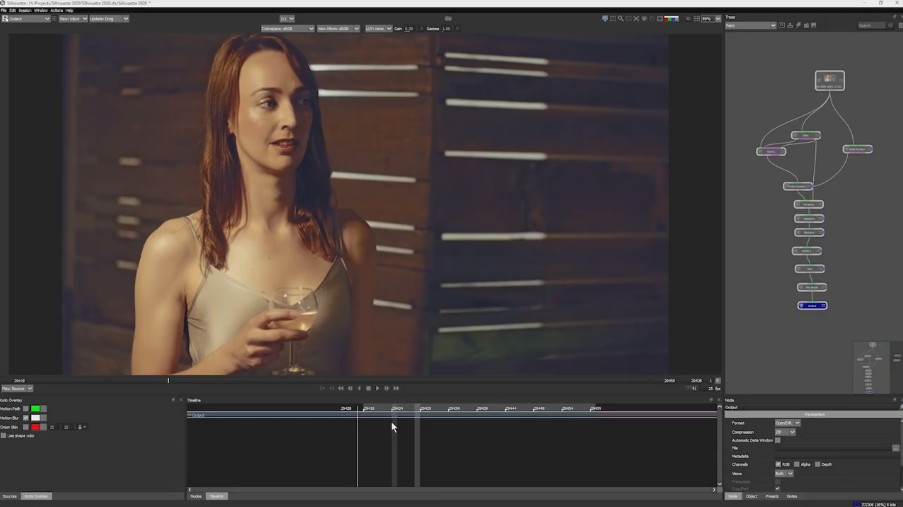Click the timeline horizontal scrollbar
The width and height of the screenshot is (903, 507).
point(452,490)
